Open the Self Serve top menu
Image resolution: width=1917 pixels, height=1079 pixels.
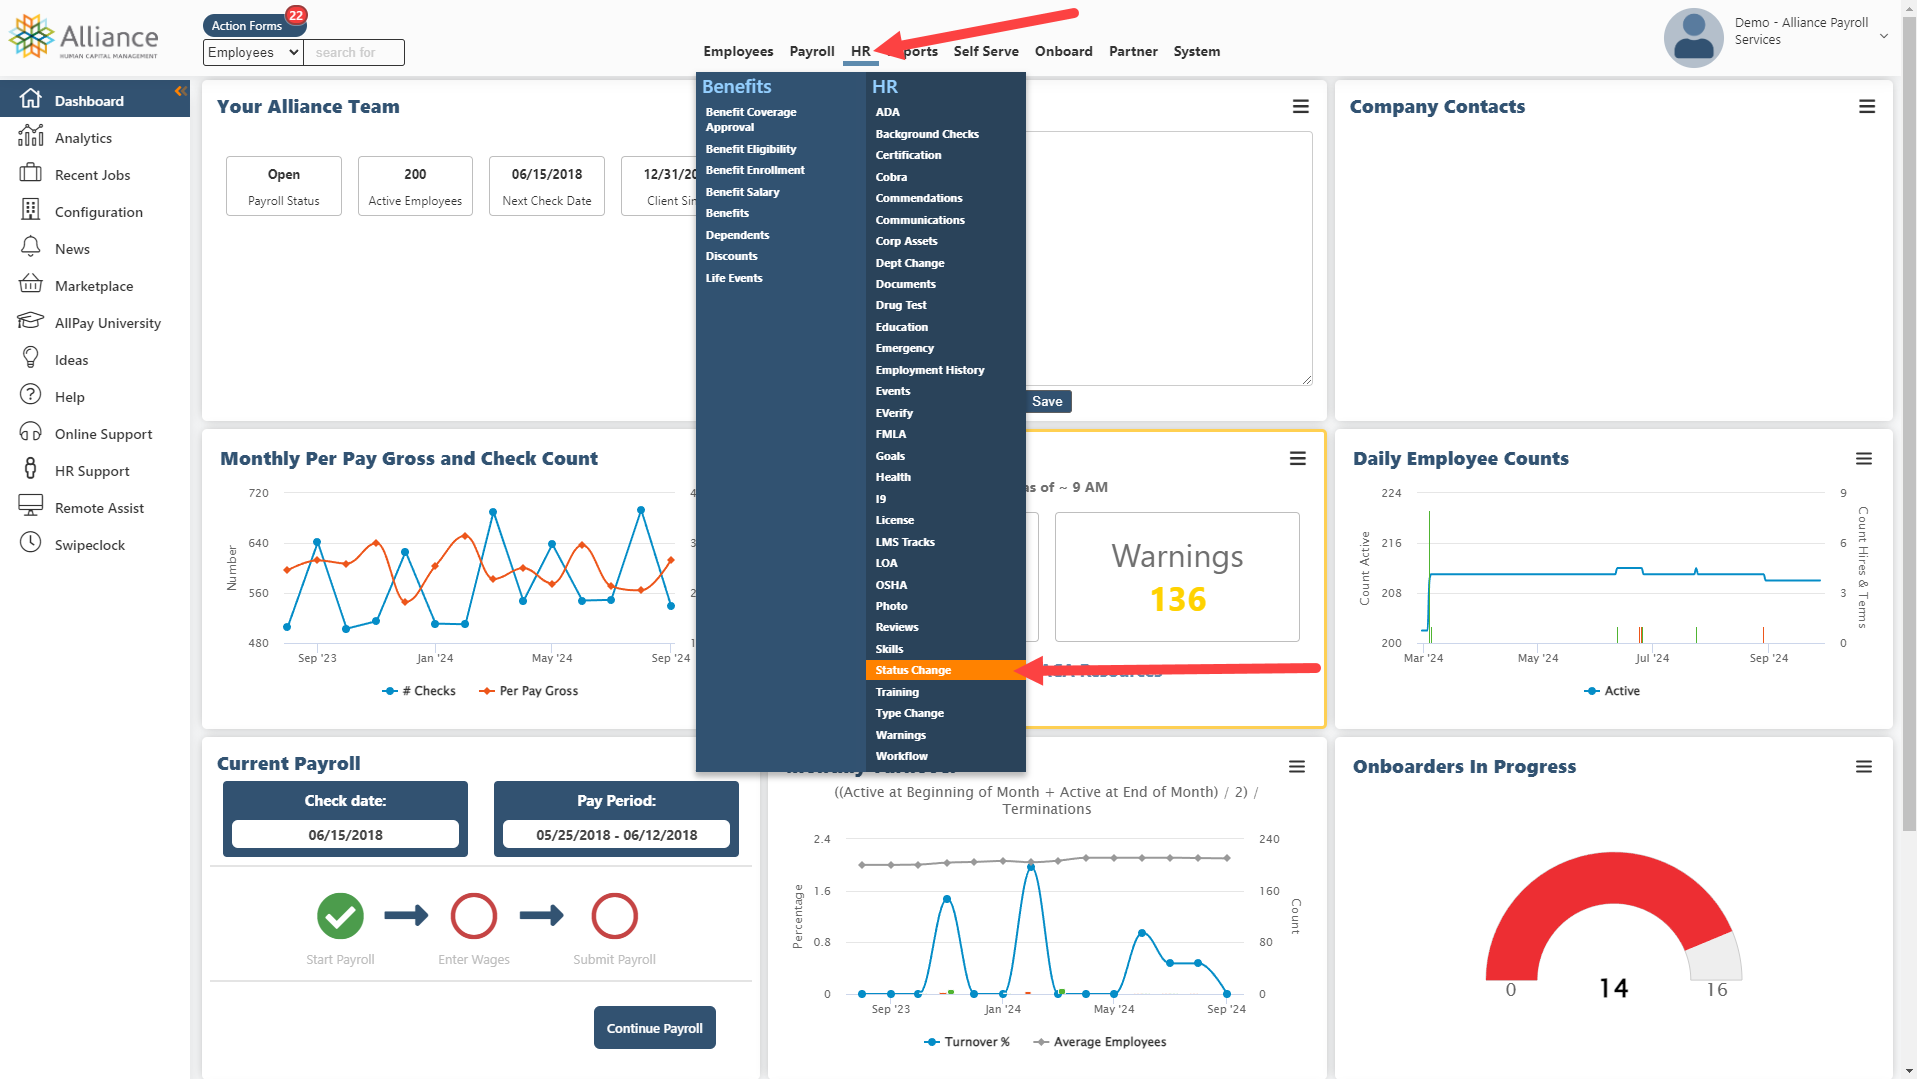pyautogui.click(x=986, y=52)
